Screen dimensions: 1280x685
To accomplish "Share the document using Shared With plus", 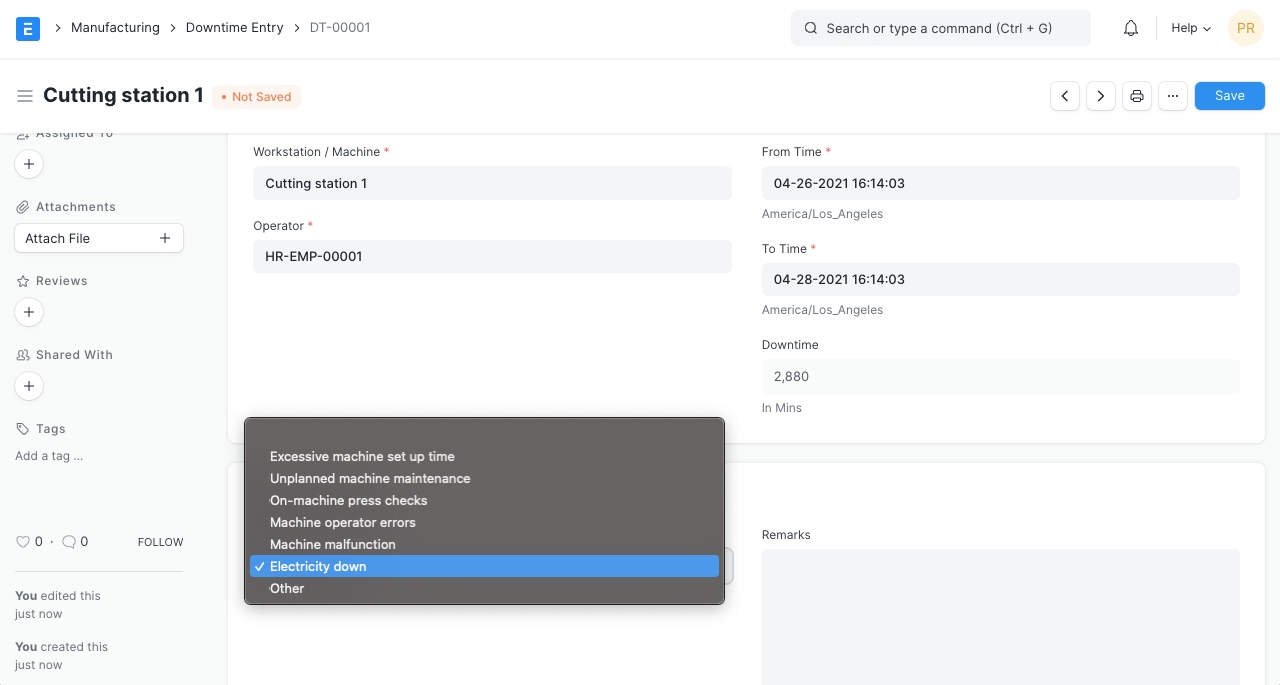I will [x=29, y=386].
